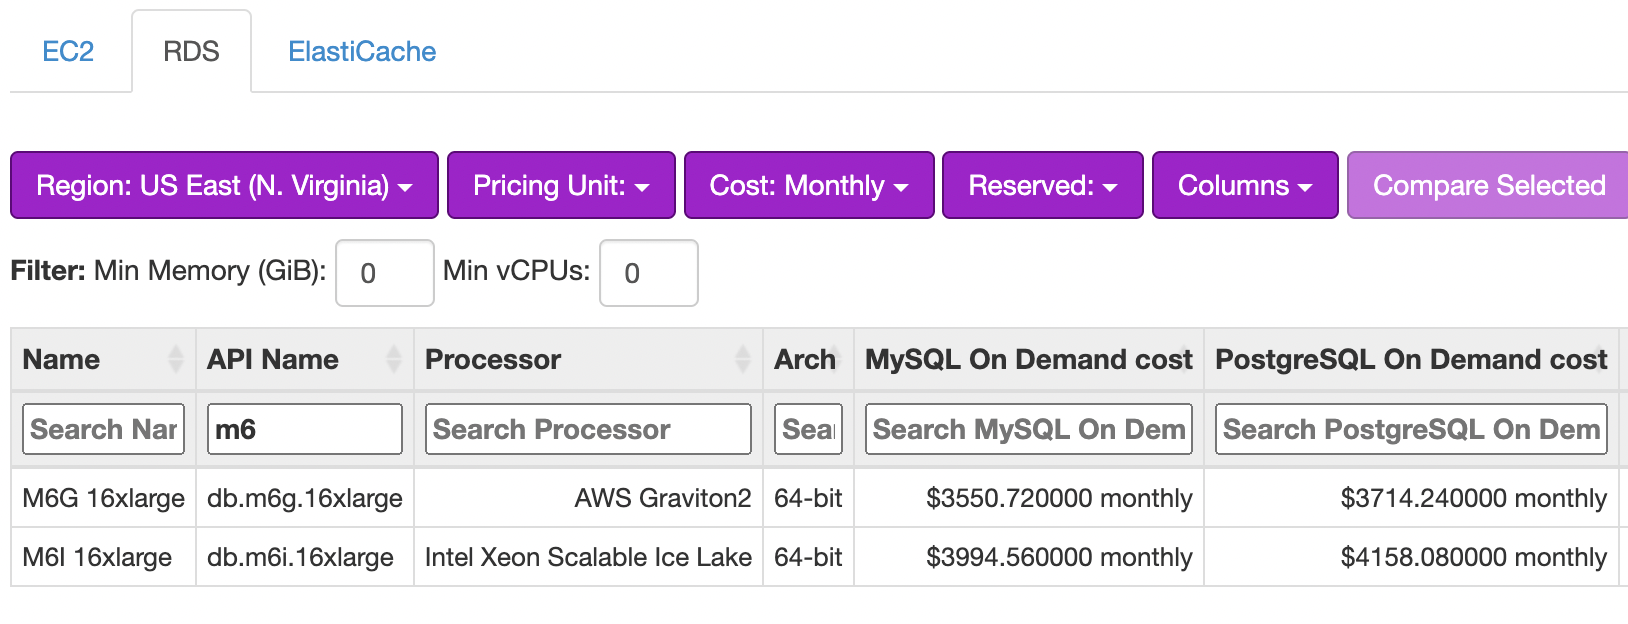Expand the Reserved dropdown menu
The image size is (1628, 624).
tap(1042, 185)
